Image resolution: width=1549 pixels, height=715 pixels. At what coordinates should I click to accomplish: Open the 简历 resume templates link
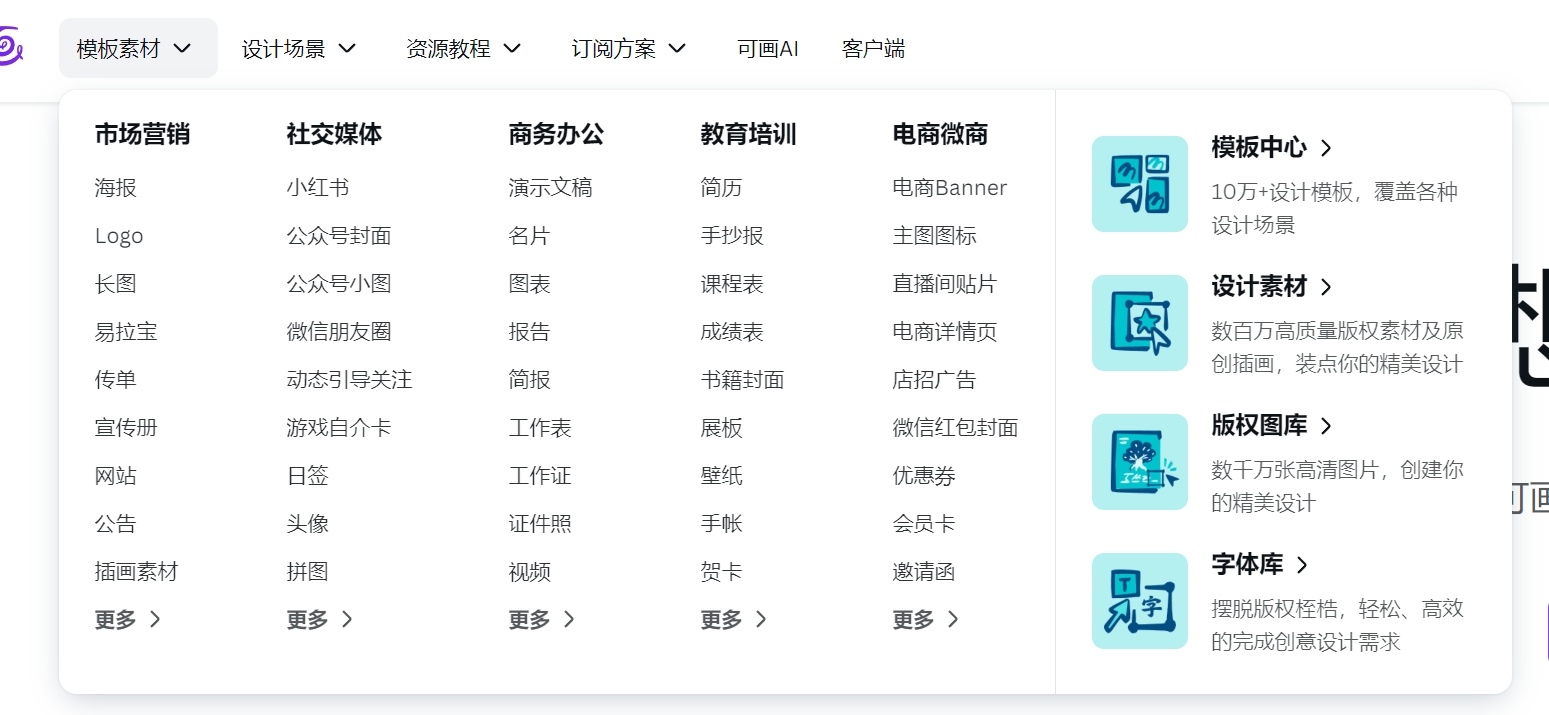(721, 187)
